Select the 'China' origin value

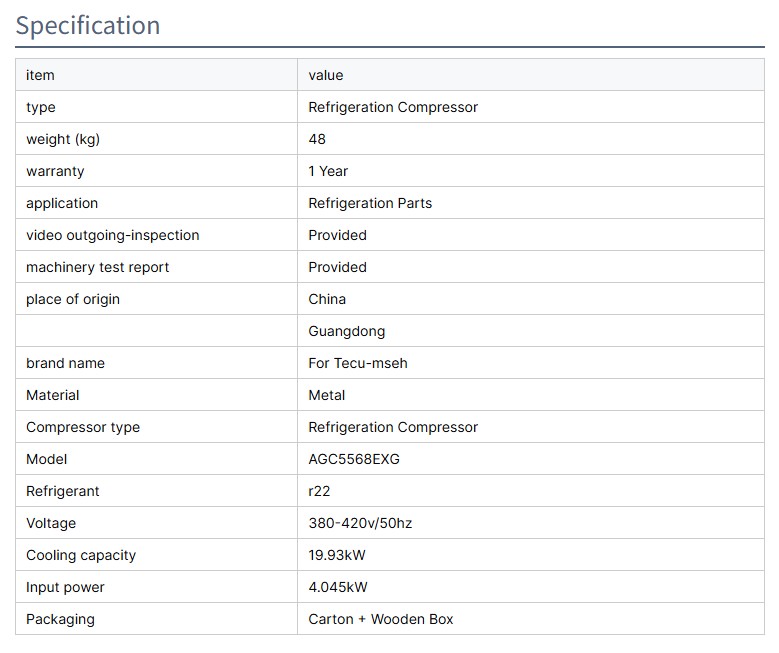(327, 299)
